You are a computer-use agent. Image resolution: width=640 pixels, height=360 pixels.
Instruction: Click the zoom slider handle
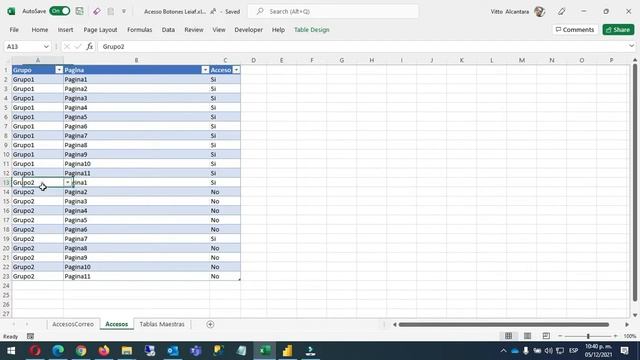click(588, 336)
